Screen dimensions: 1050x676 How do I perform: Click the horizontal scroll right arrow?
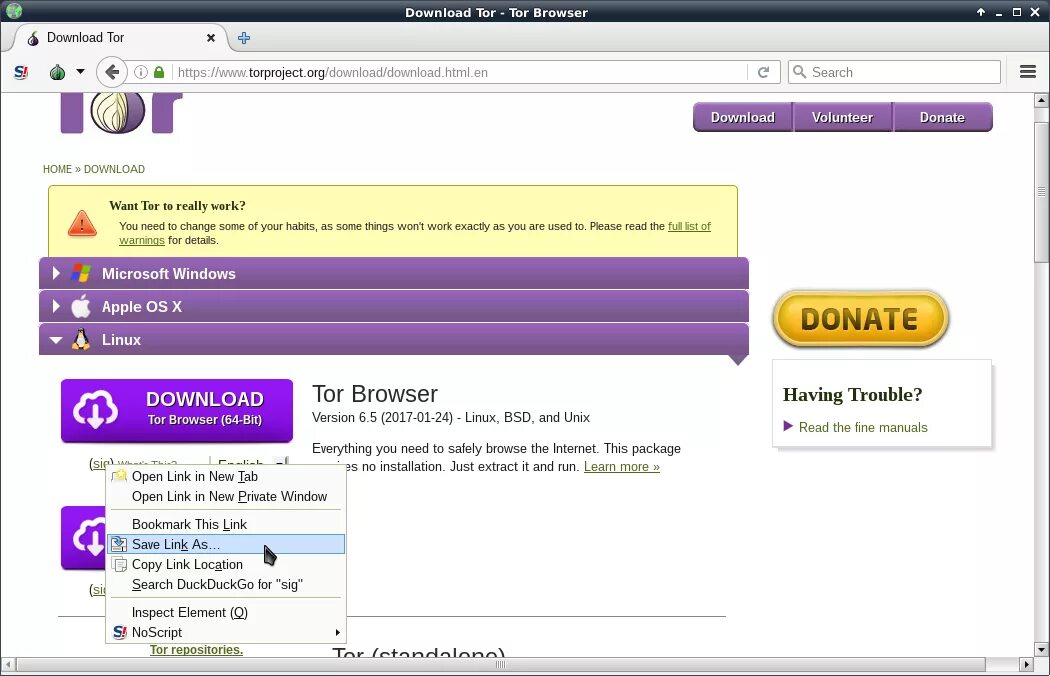click(x=1027, y=665)
